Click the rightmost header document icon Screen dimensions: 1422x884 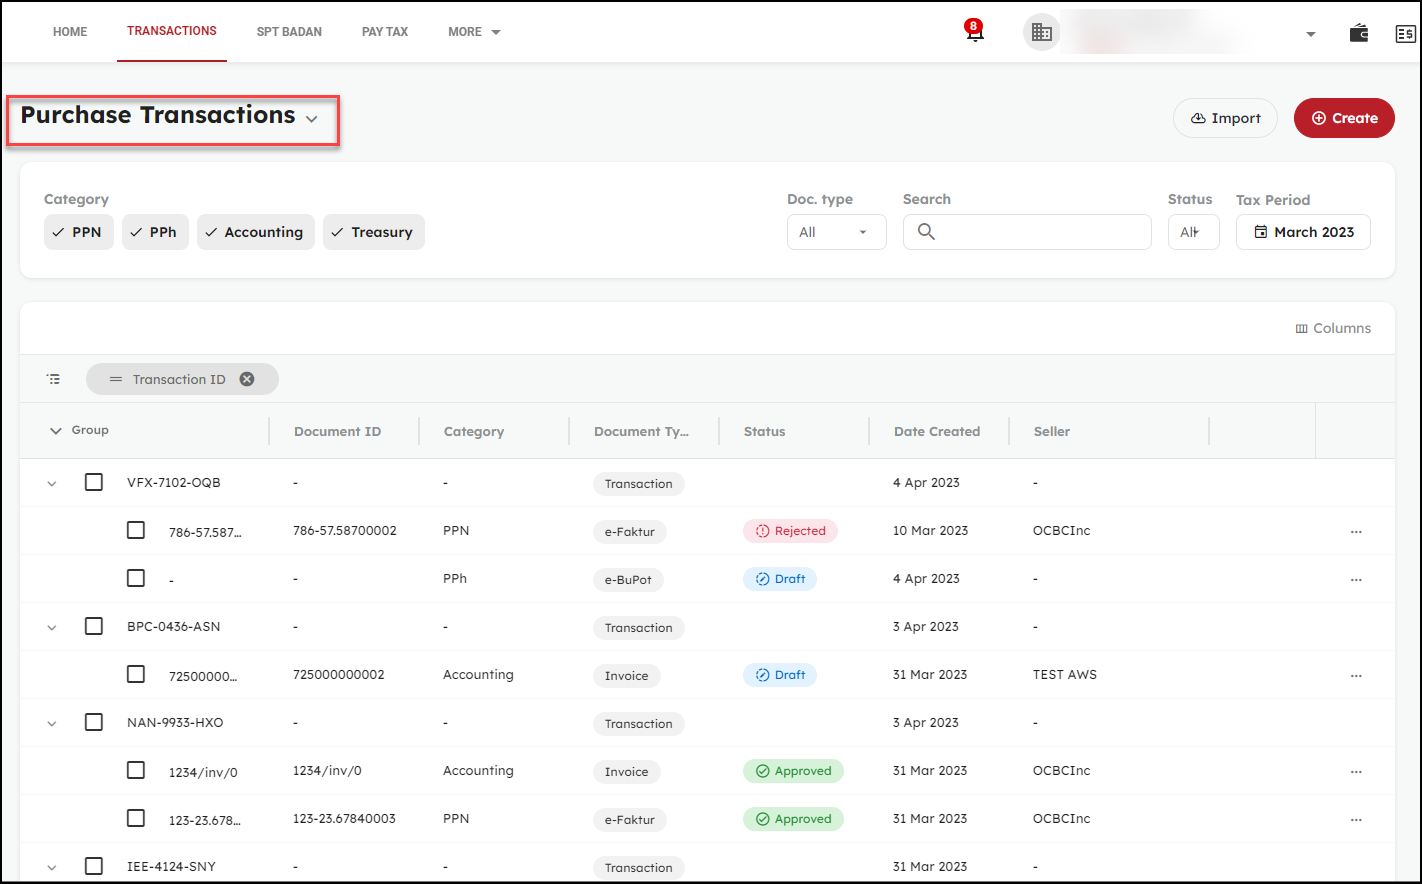(x=1405, y=33)
